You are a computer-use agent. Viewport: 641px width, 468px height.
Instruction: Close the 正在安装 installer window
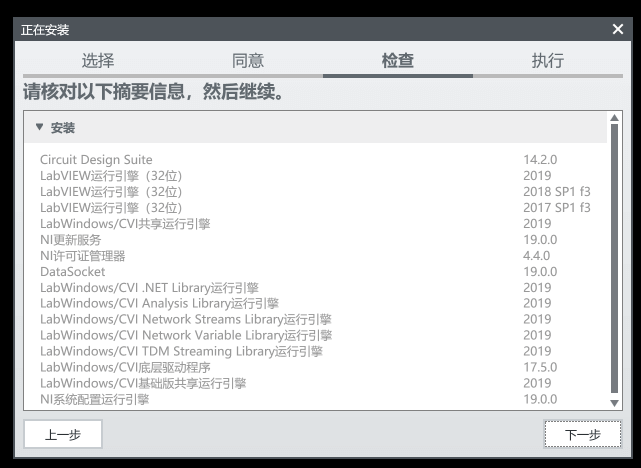tap(618, 29)
